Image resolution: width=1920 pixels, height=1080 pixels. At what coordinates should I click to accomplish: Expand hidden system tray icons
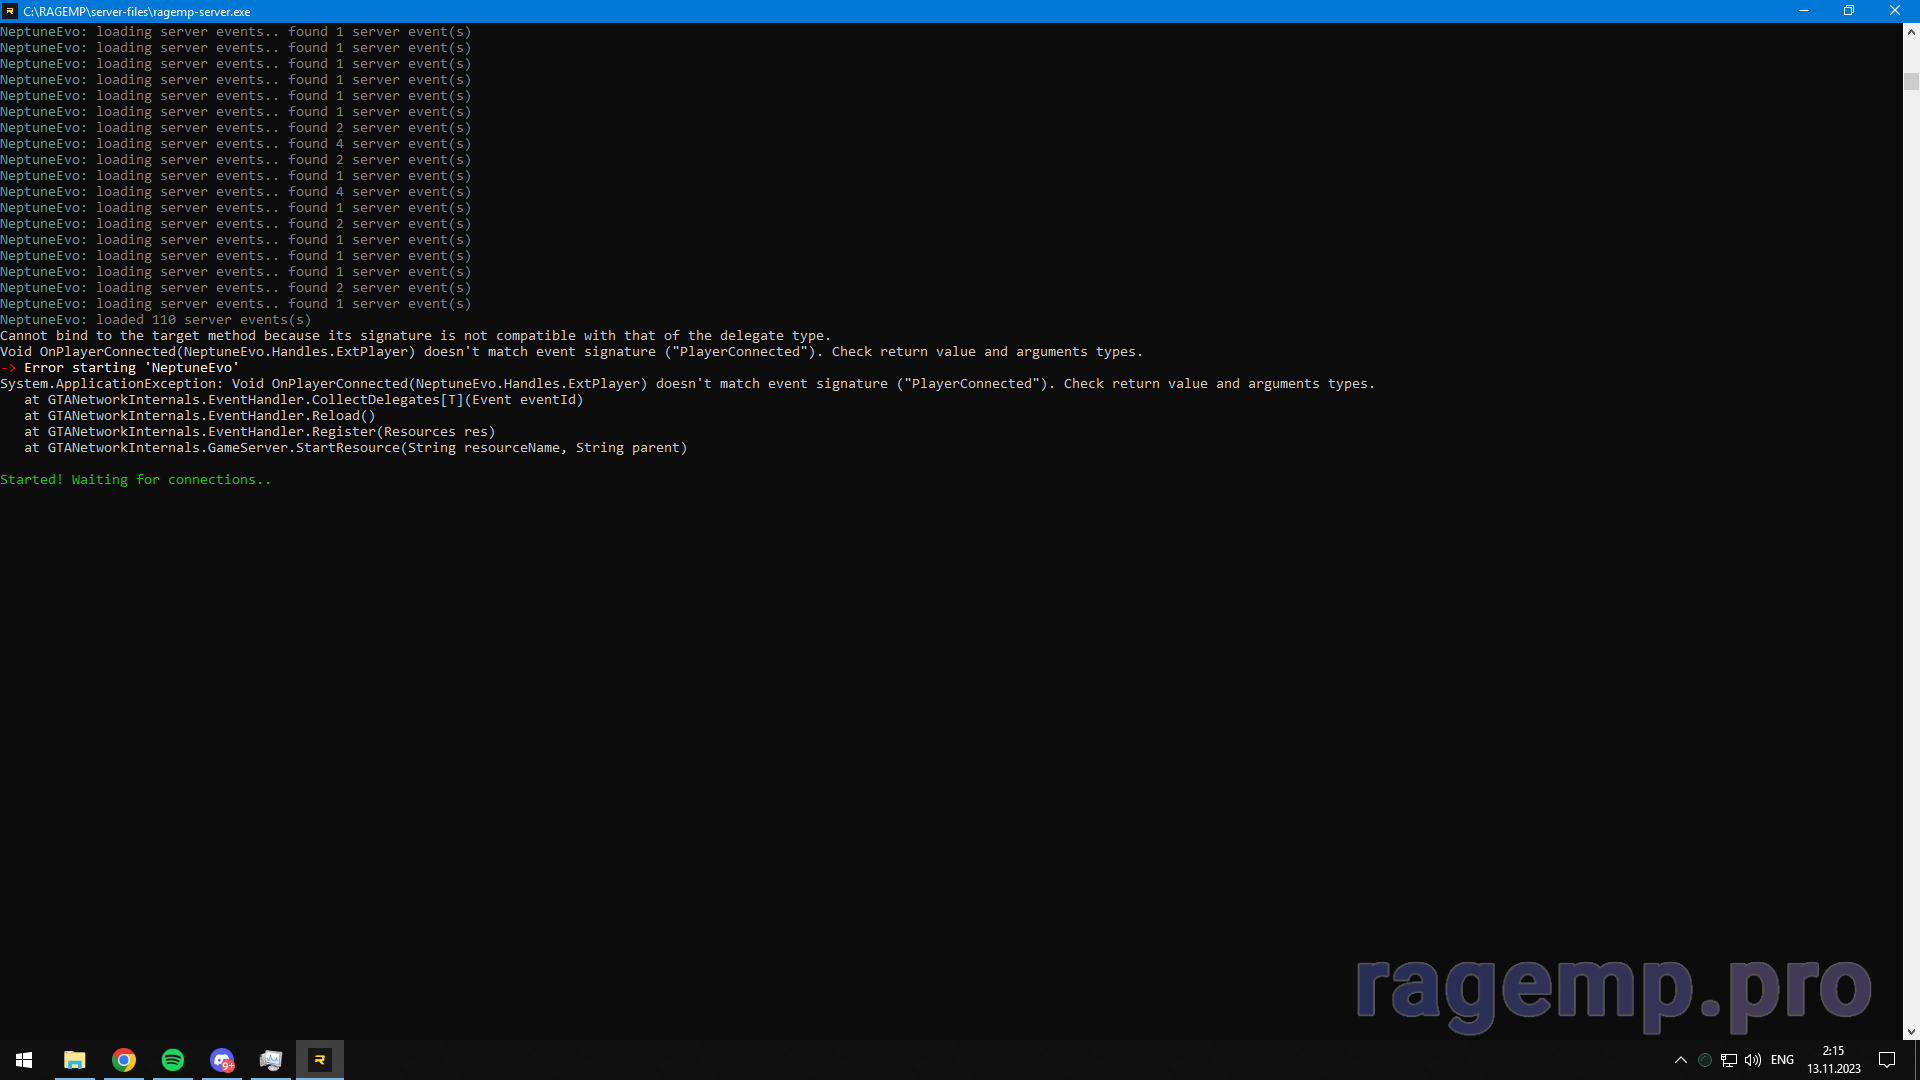pos(1681,1060)
